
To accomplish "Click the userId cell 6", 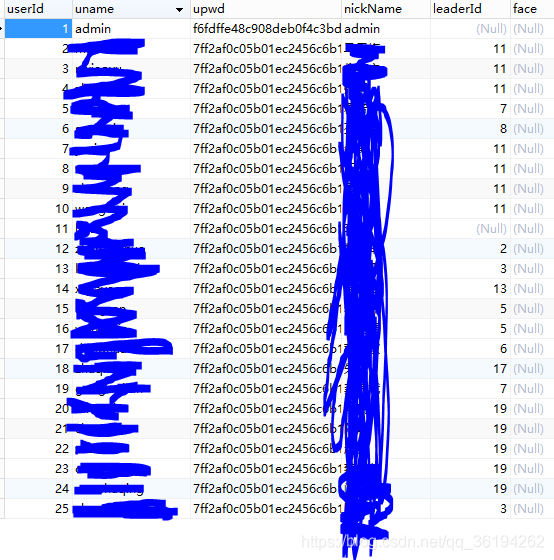I will [38, 129].
